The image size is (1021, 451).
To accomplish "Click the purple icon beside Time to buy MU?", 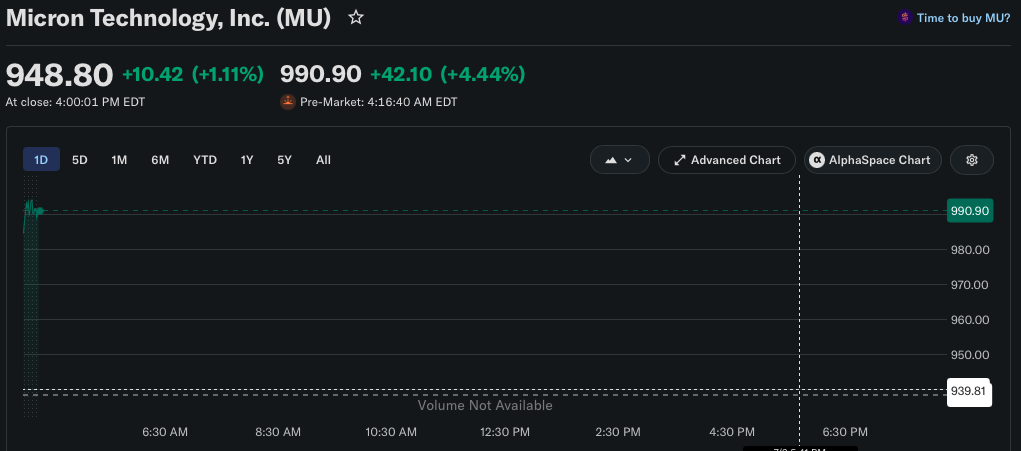I will click(904, 18).
